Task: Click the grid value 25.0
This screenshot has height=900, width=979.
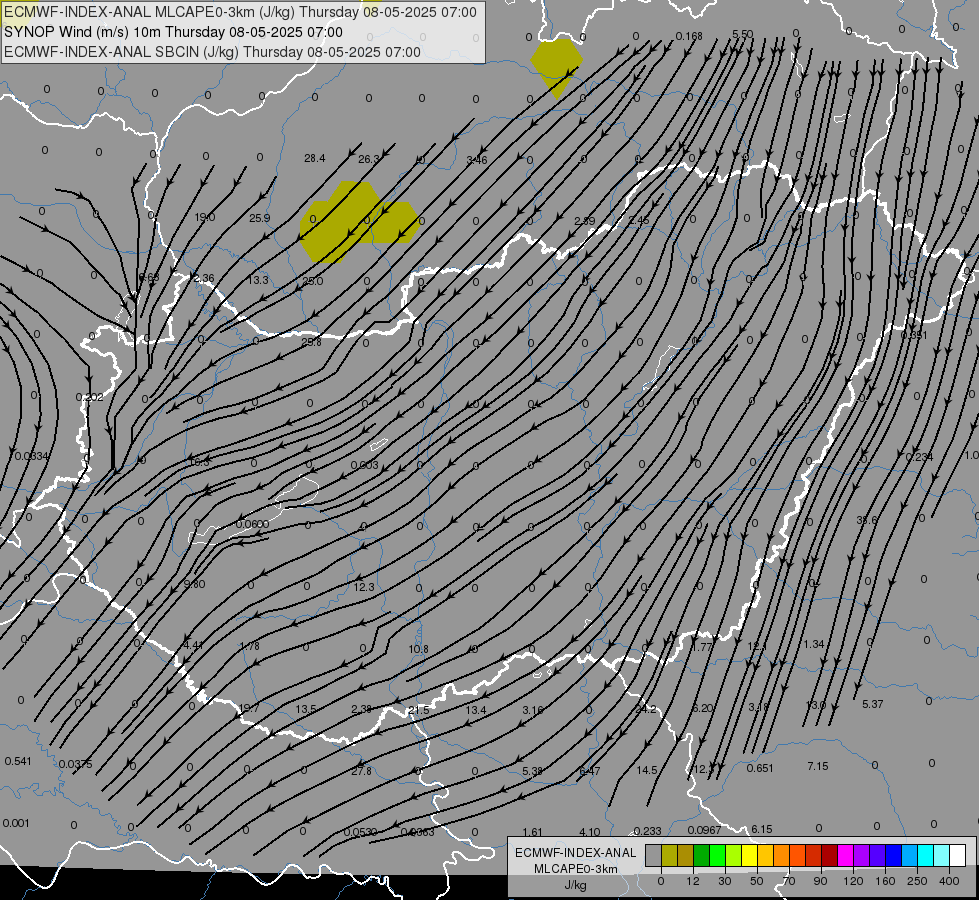Action: point(313,281)
